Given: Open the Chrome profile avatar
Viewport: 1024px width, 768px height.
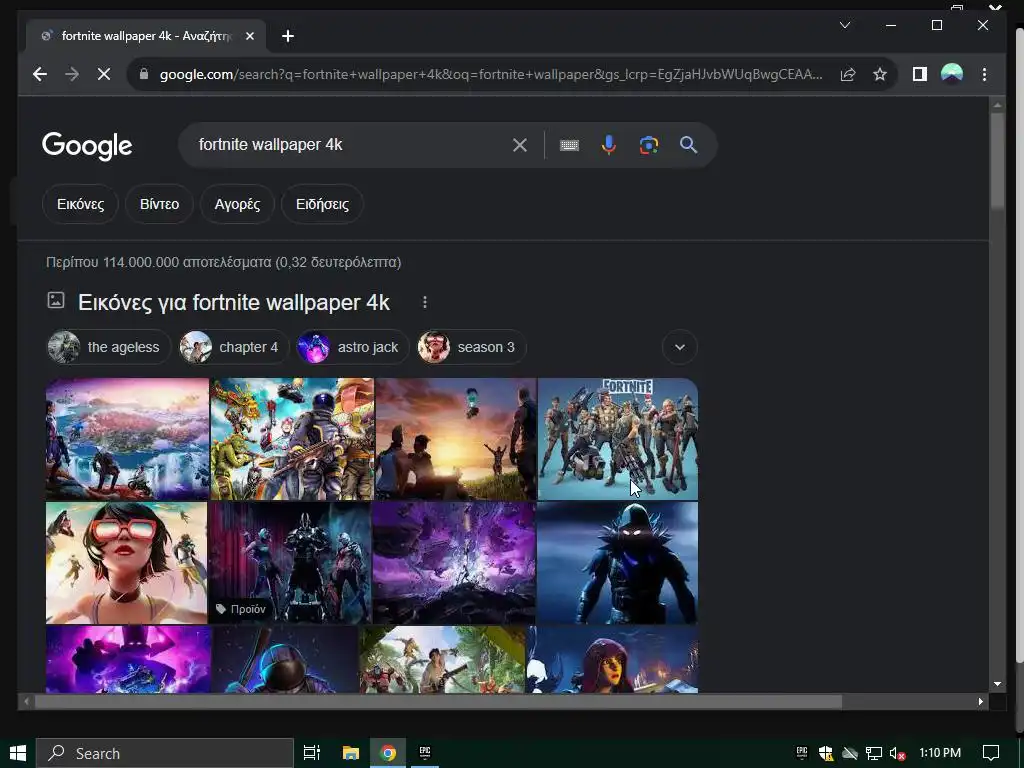Looking at the screenshot, I should pos(952,74).
